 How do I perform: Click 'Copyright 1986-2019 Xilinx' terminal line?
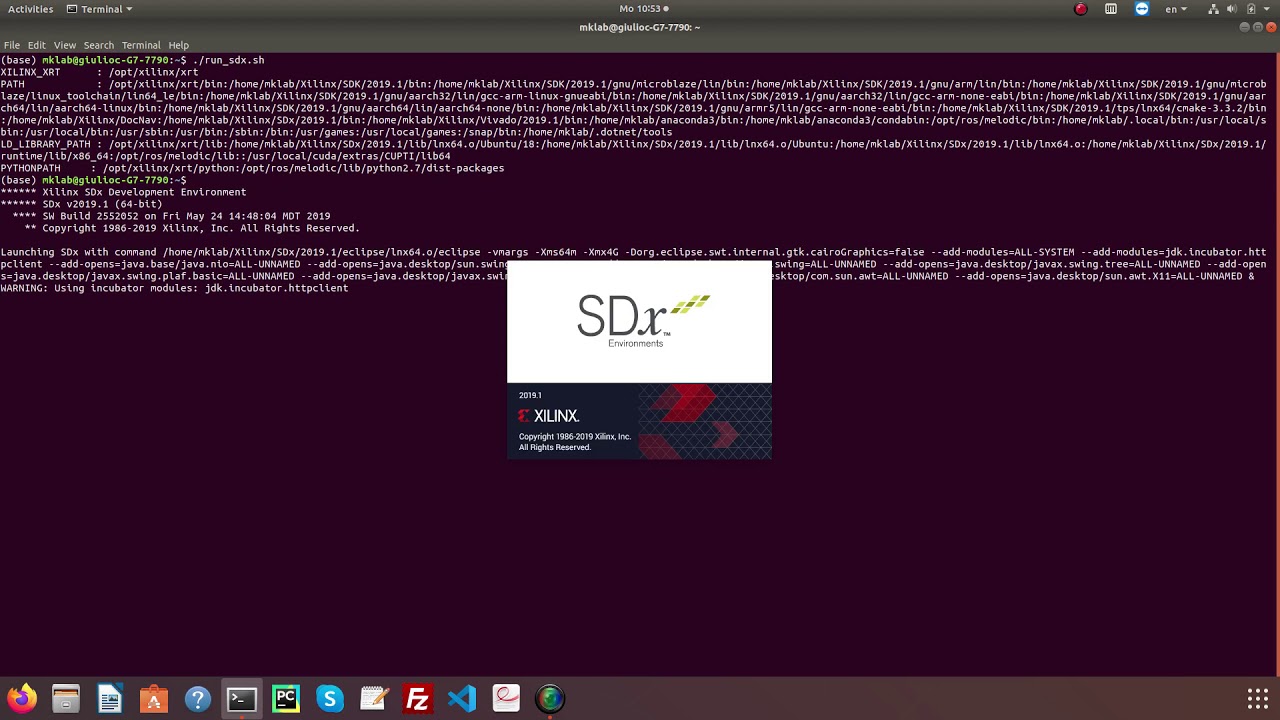pos(192,228)
